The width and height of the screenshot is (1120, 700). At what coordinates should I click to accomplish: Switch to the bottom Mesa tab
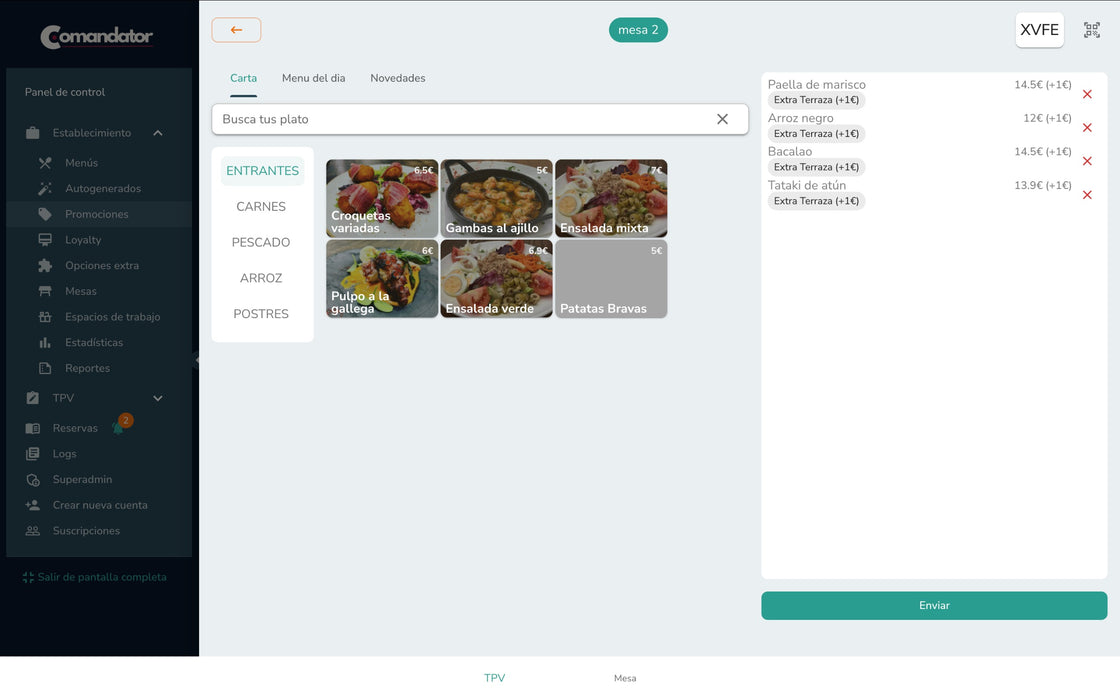(625, 678)
